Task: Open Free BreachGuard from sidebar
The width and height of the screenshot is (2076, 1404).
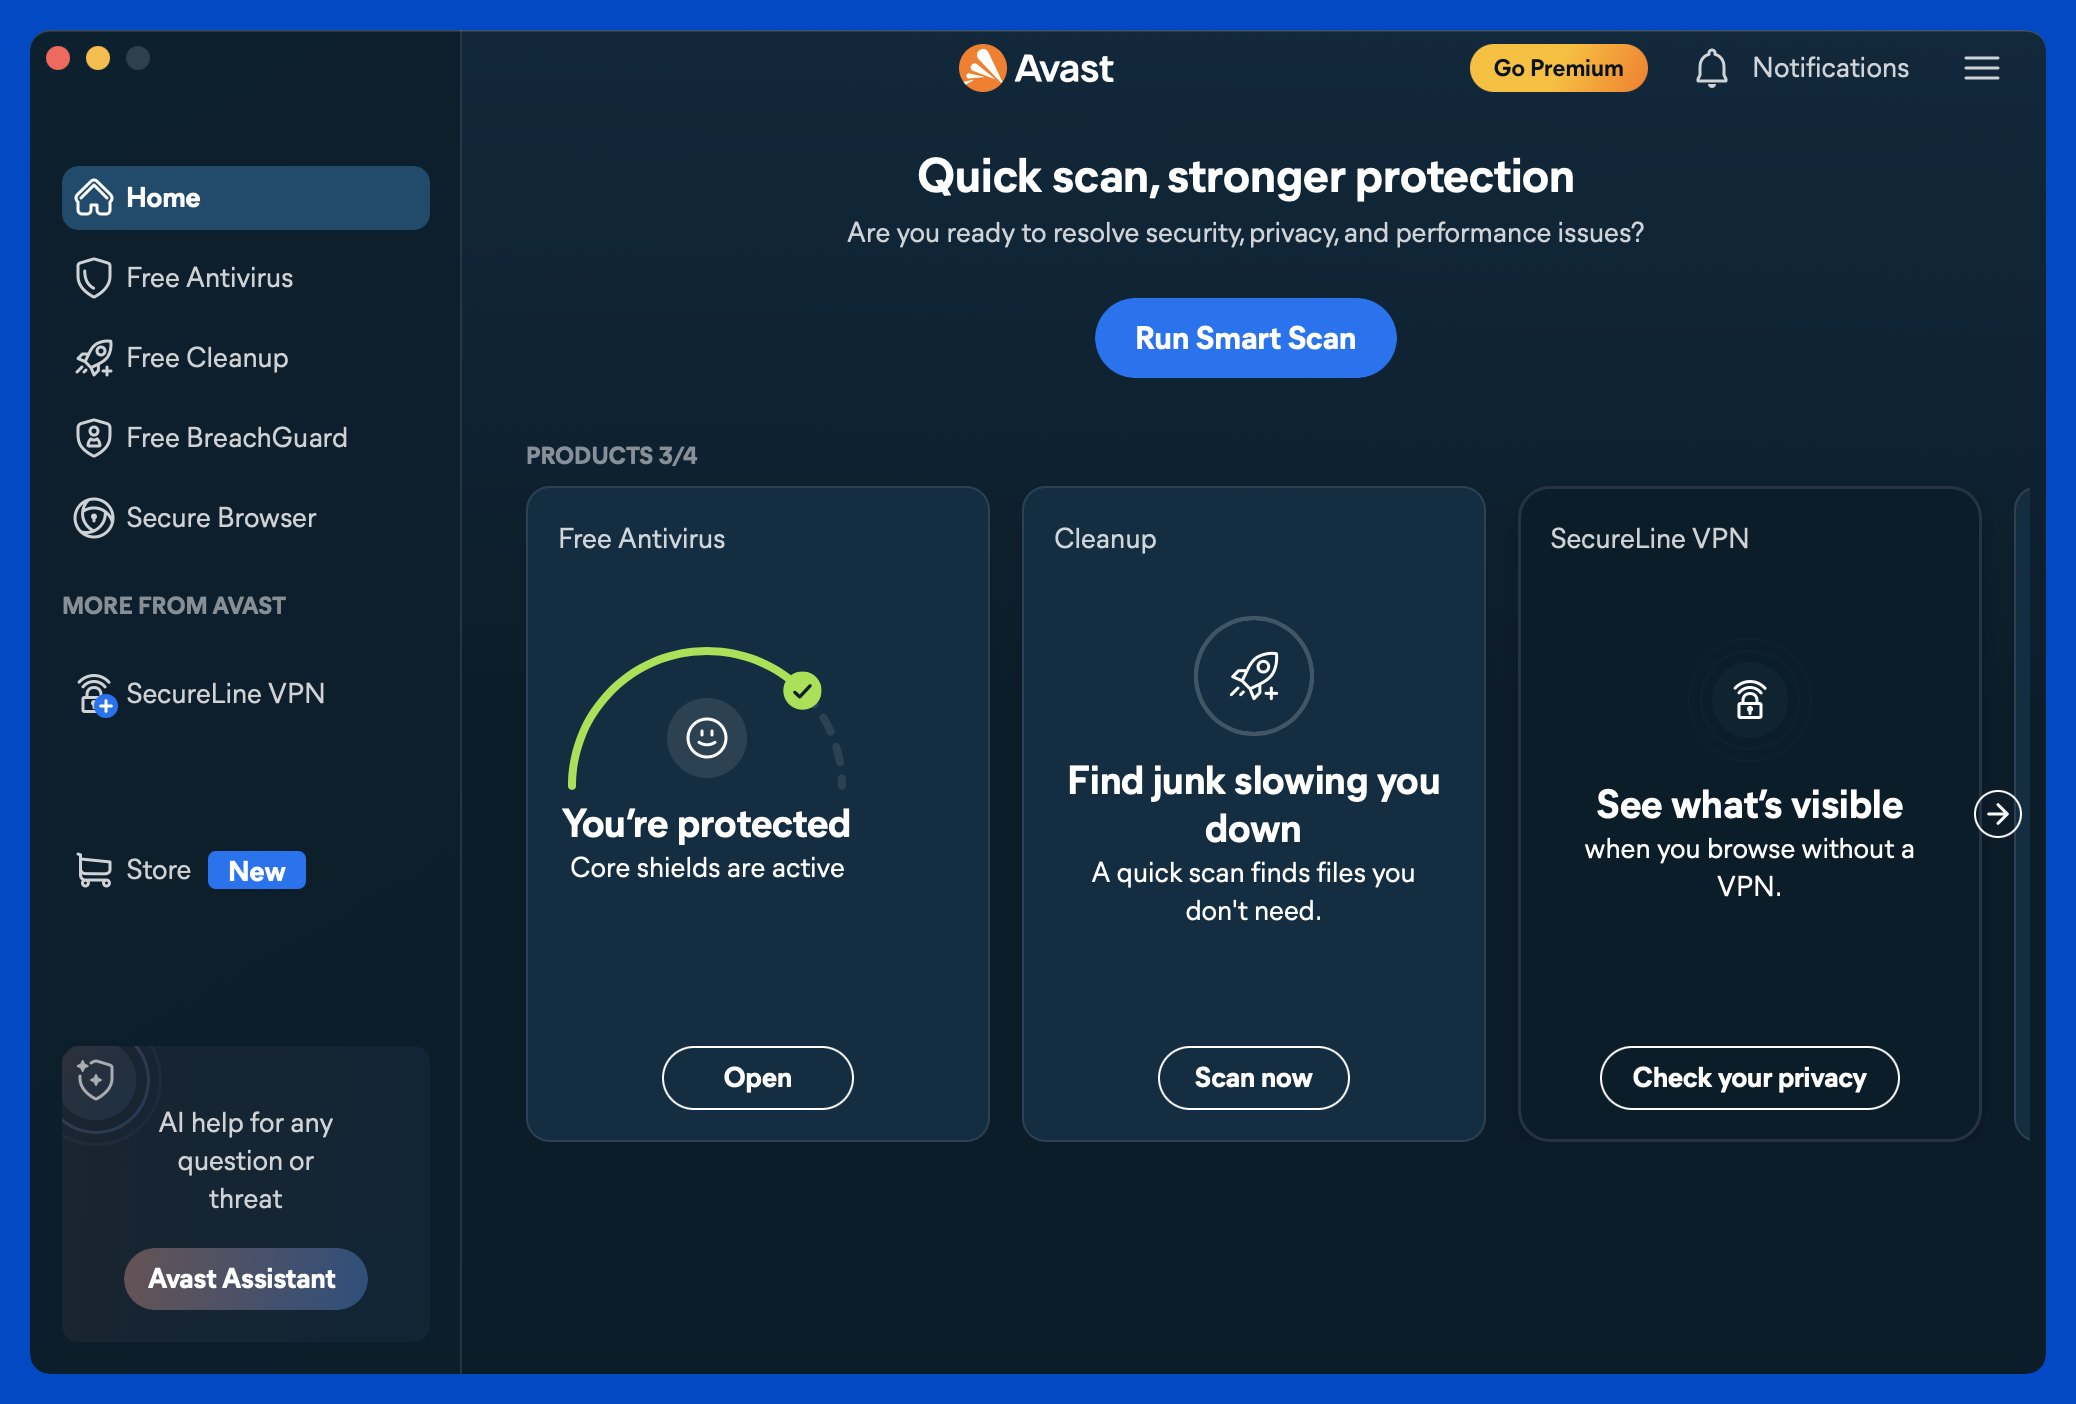Action: [x=246, y=437]
